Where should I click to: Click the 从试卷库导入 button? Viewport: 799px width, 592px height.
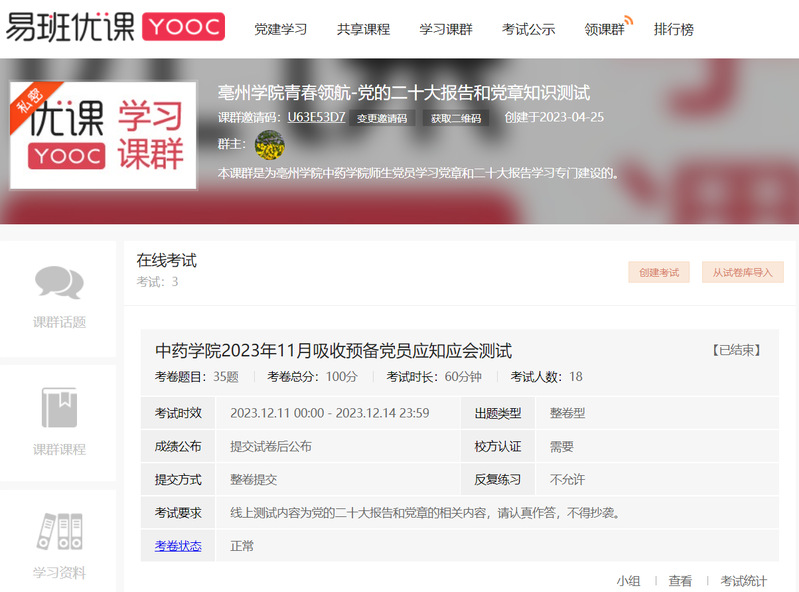[742, 273]
